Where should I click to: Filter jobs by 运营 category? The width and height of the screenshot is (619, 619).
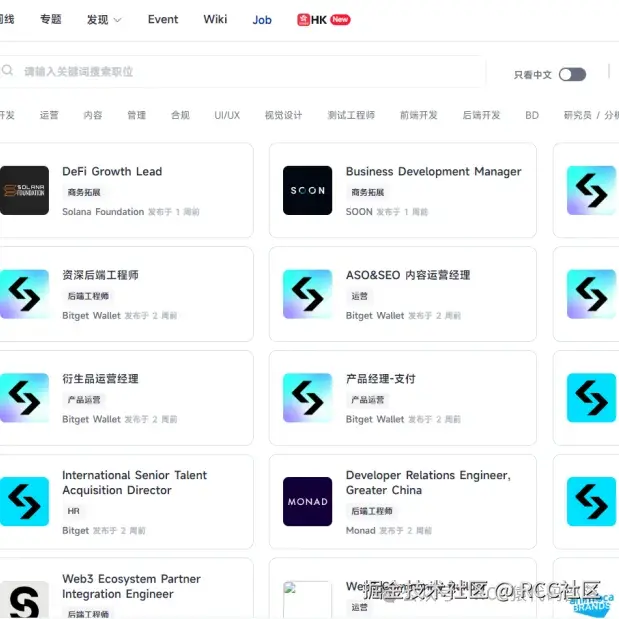49,115
